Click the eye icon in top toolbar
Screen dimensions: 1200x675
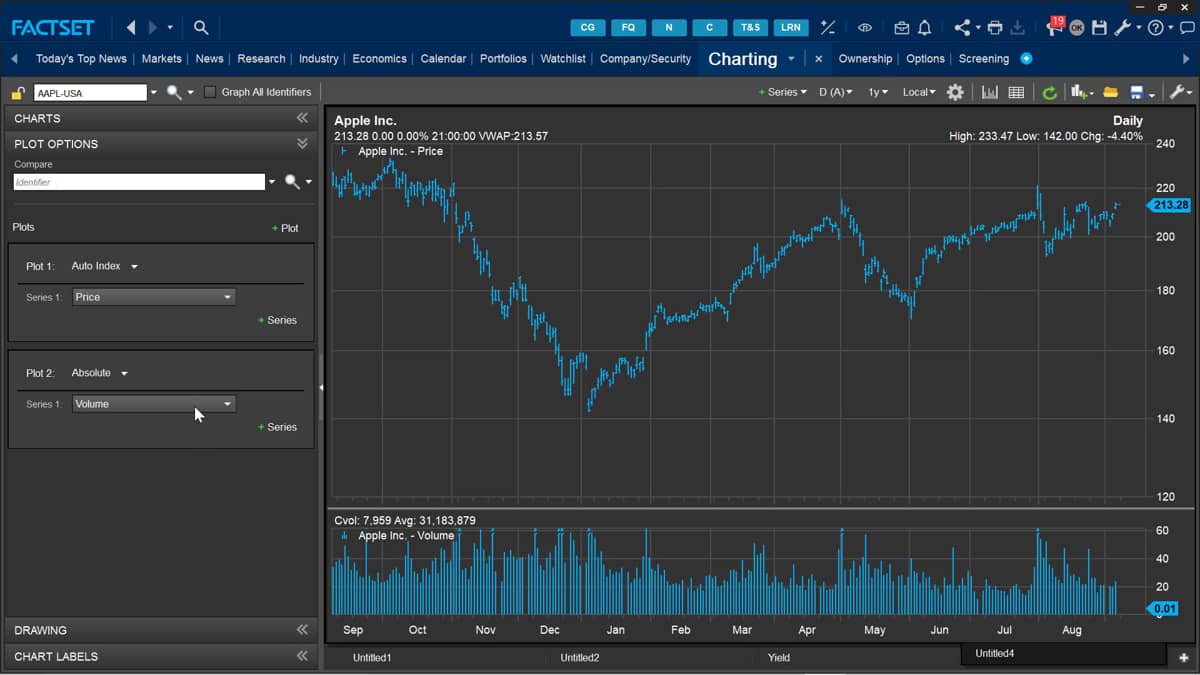pos(865,28)
